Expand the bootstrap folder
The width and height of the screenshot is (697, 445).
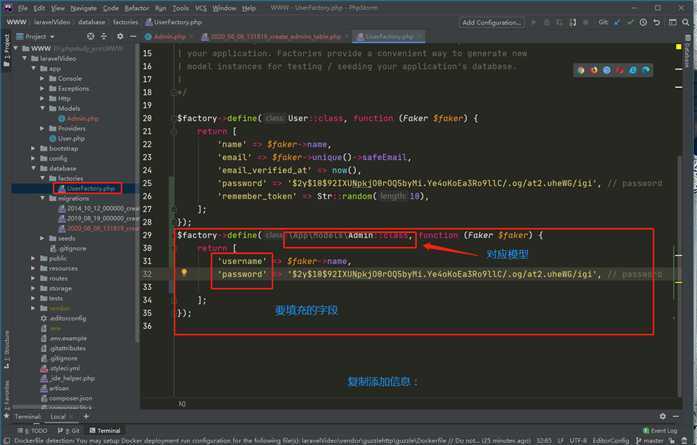33,148
